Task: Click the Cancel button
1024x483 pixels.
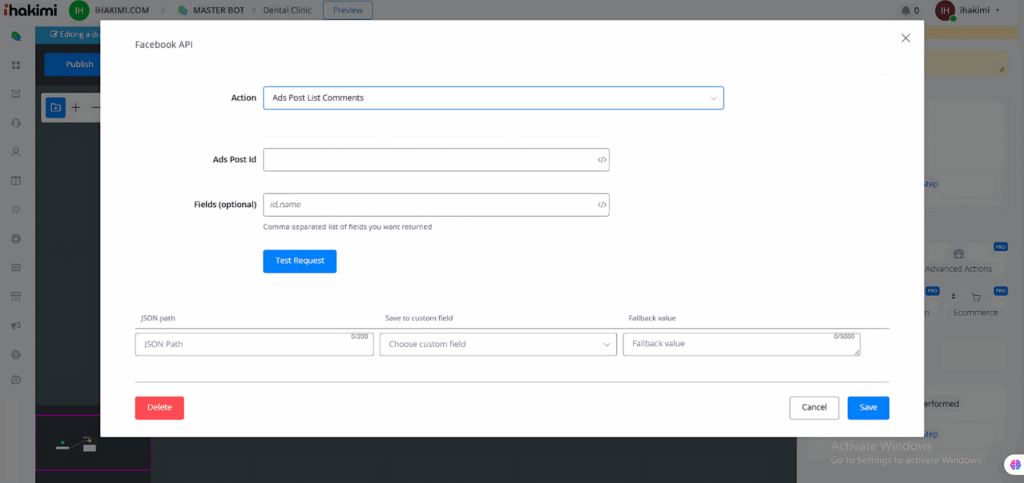Action: click(813, 407)
